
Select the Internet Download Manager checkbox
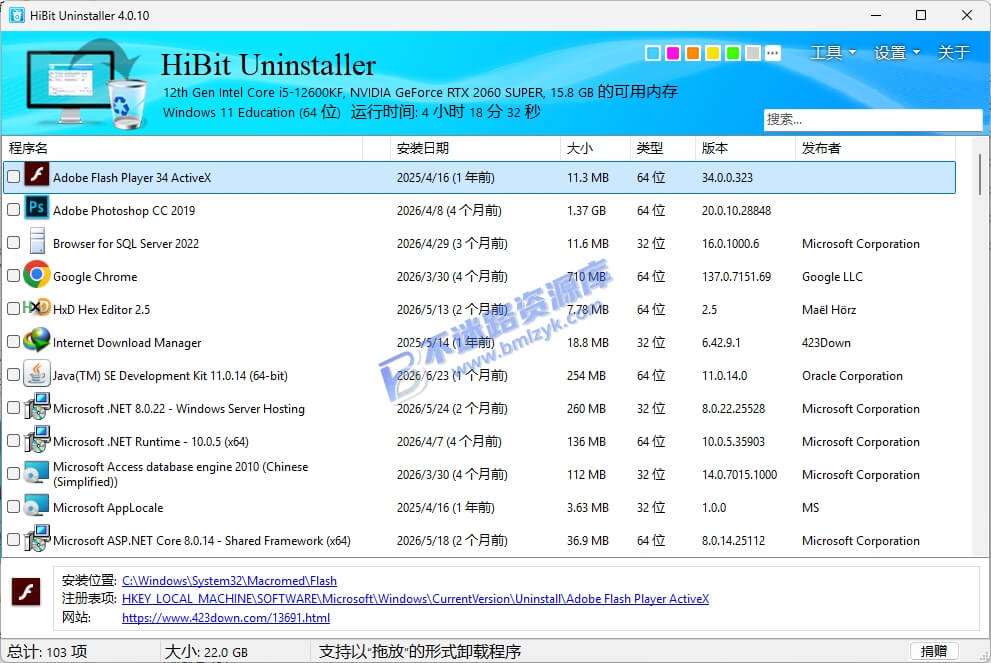click(13, 342)
